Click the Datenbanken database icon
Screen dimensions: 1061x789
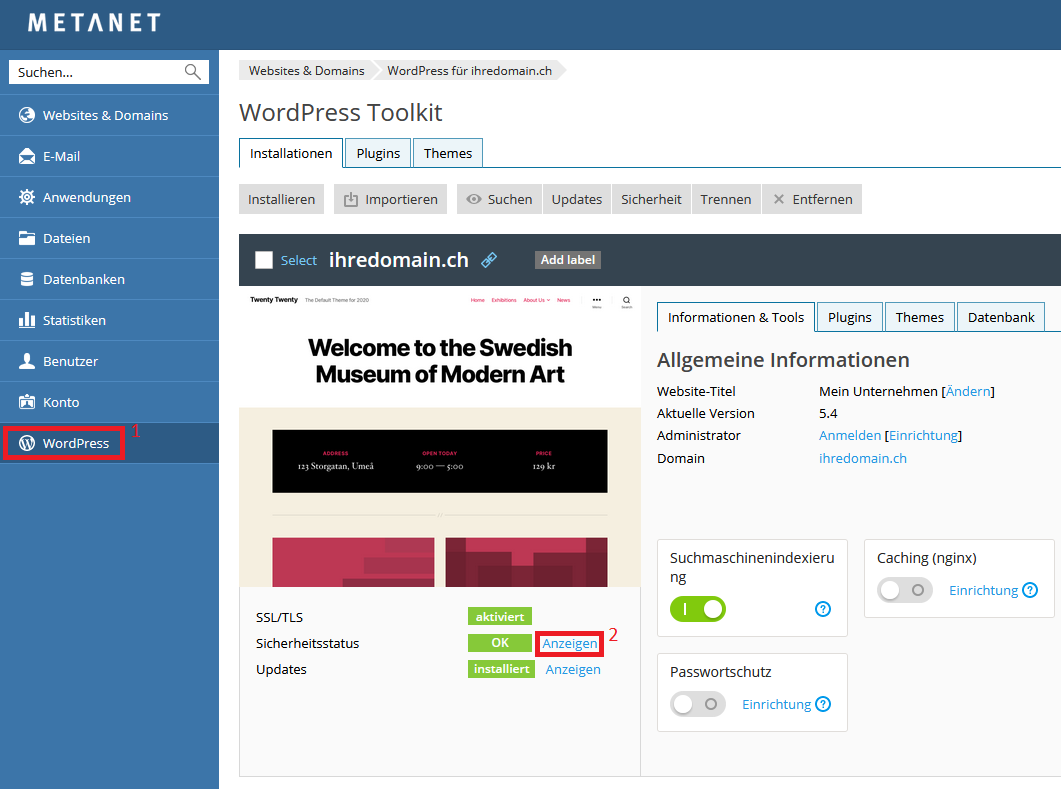[27, 279]
